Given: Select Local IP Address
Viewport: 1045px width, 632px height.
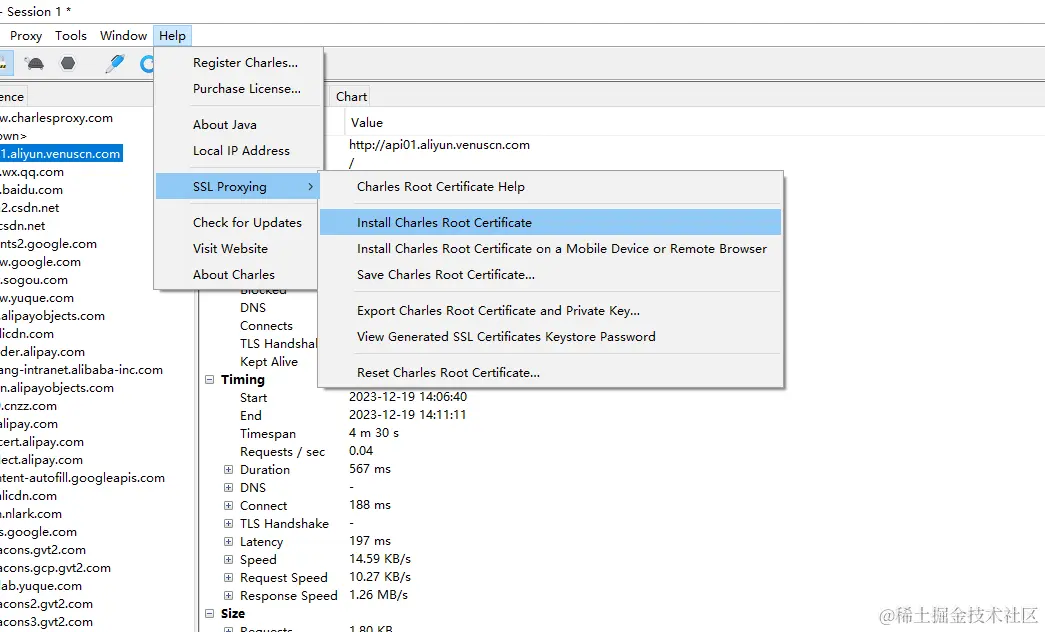Looking at the screenshot, I should (x=241, y=151).
